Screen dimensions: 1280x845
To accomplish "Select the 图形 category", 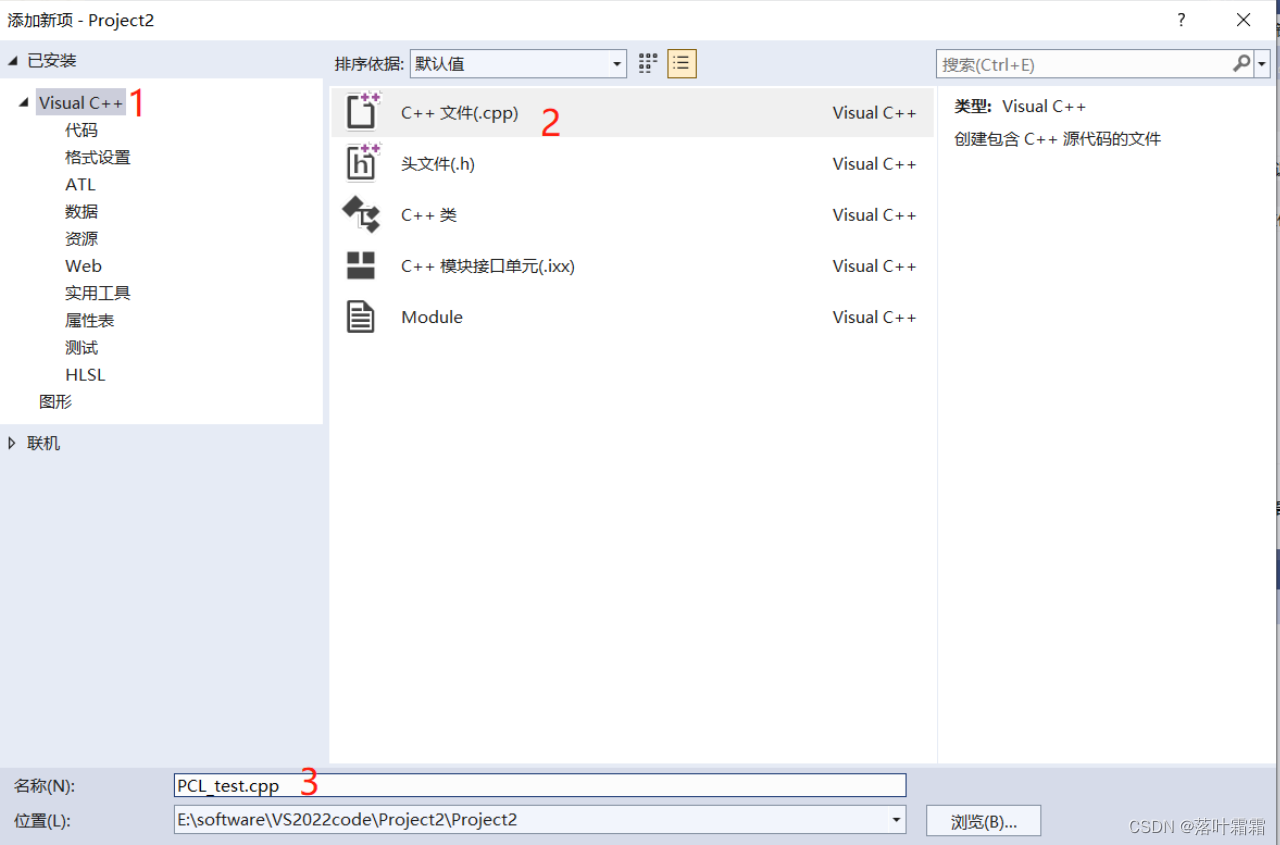I will [x=56, y=402].
